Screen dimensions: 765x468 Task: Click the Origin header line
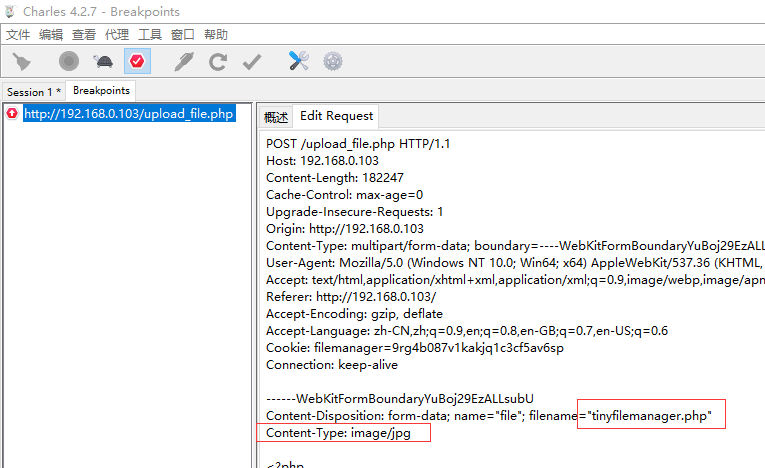coord(345,229)
